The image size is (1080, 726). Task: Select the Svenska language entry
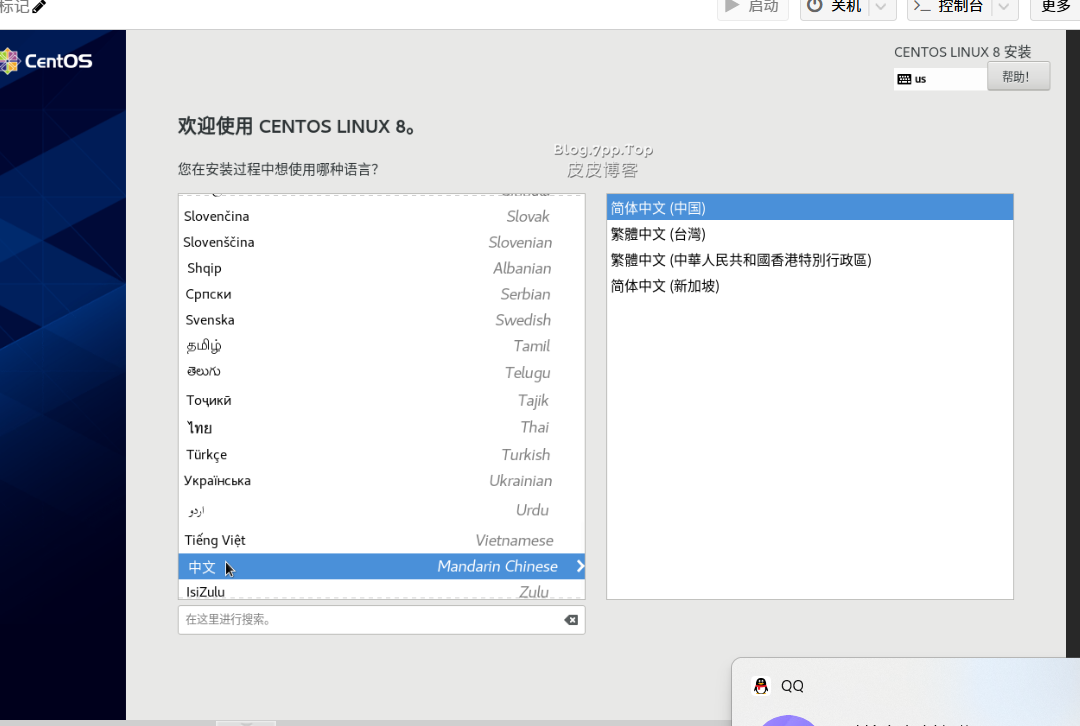[210, 320]
